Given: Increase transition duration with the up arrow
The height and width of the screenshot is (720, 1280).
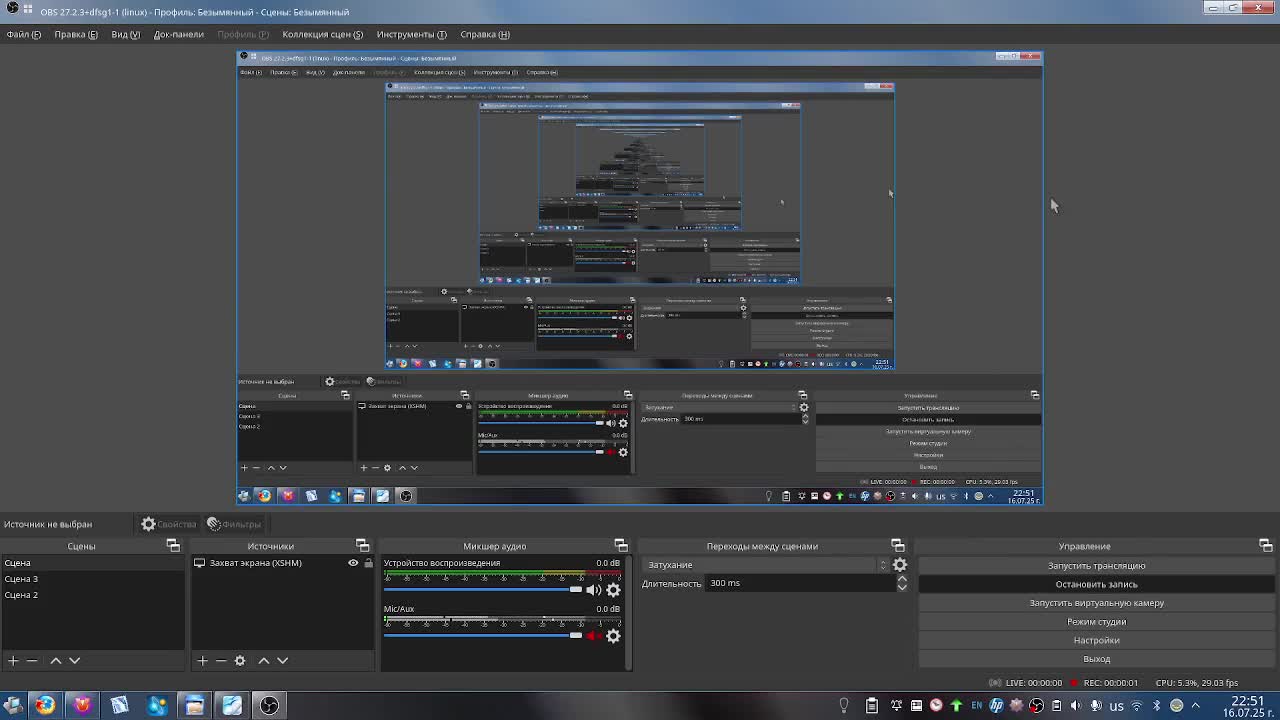Looking at the screenshot, I should coord(902,579).
